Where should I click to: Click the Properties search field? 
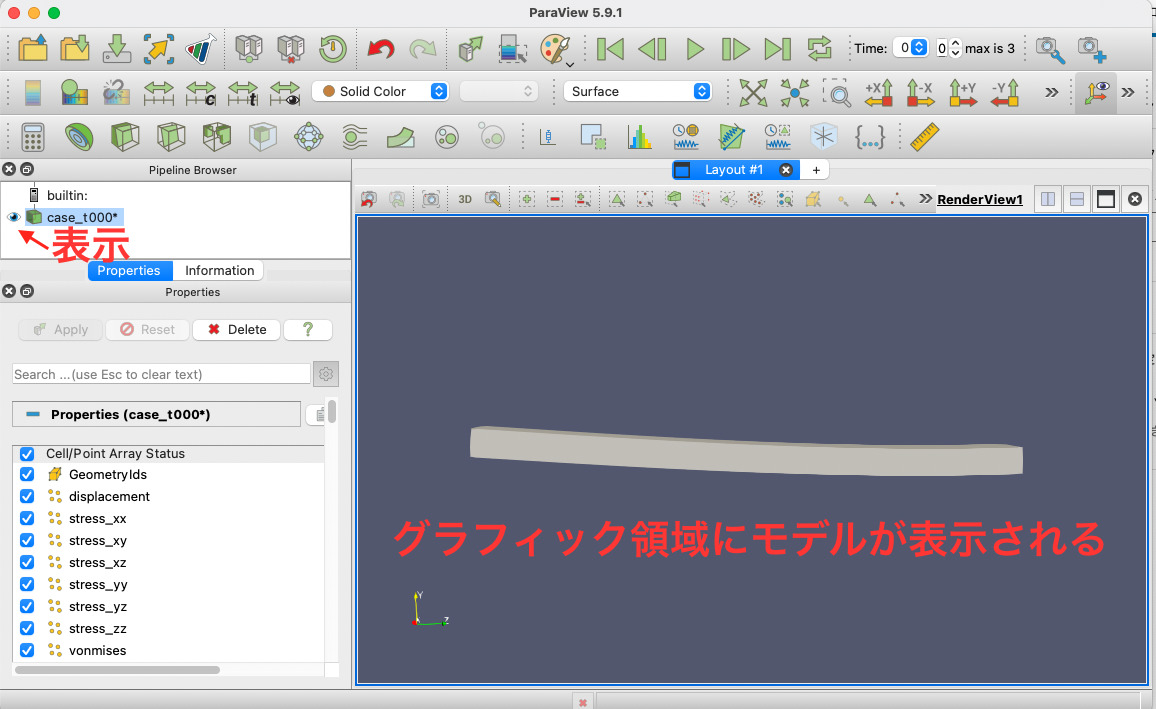coord(160,373)
